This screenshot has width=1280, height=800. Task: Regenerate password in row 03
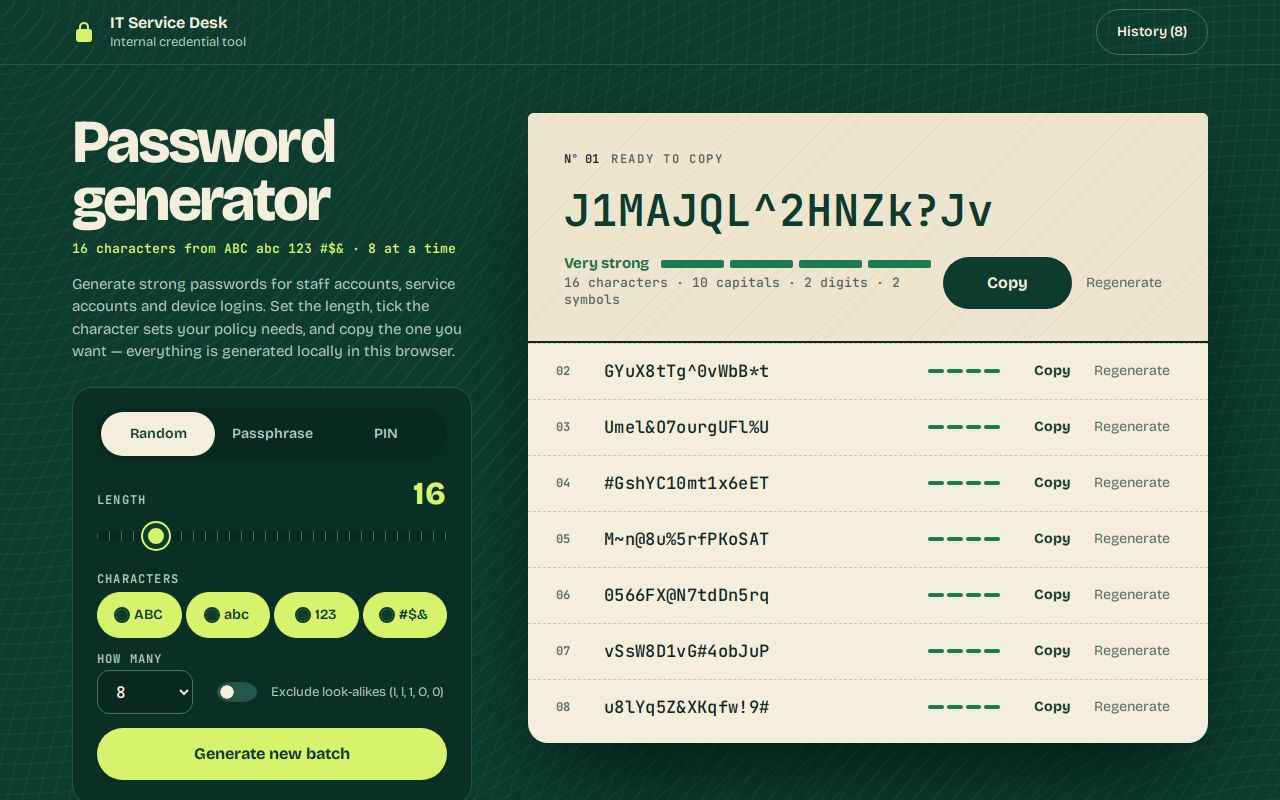1132,427
